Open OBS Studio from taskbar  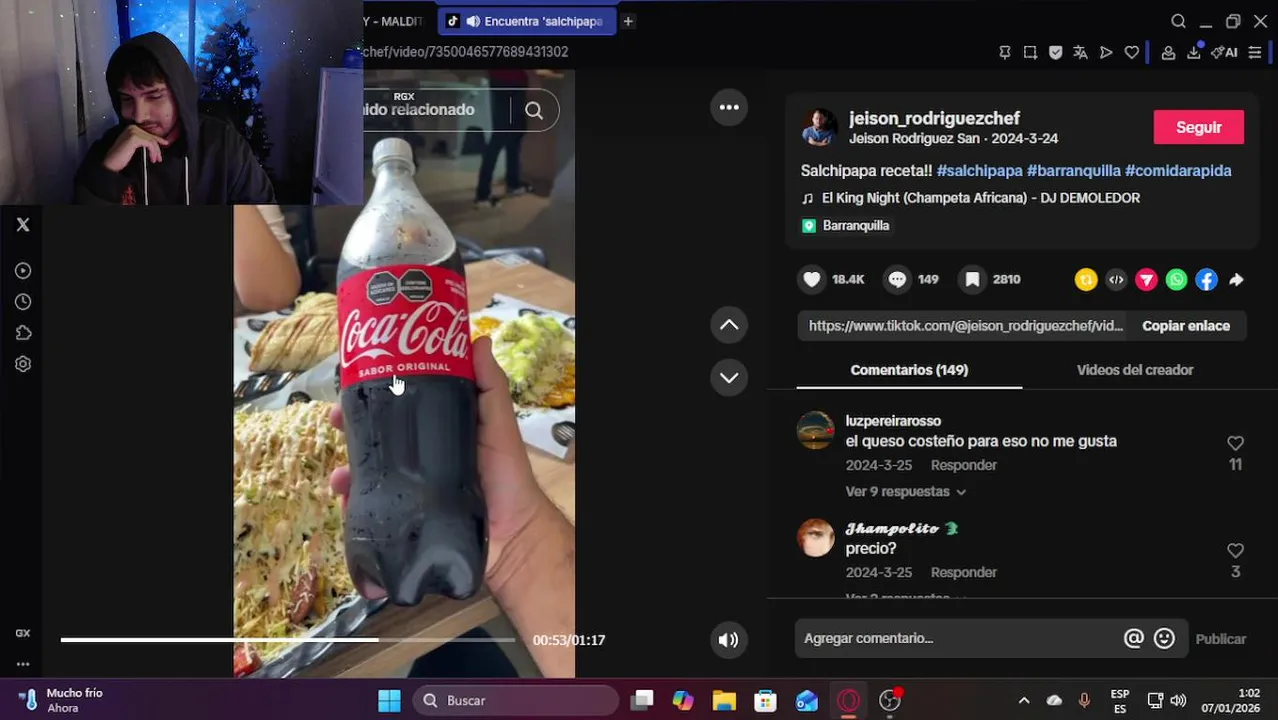tap(889, 701)
